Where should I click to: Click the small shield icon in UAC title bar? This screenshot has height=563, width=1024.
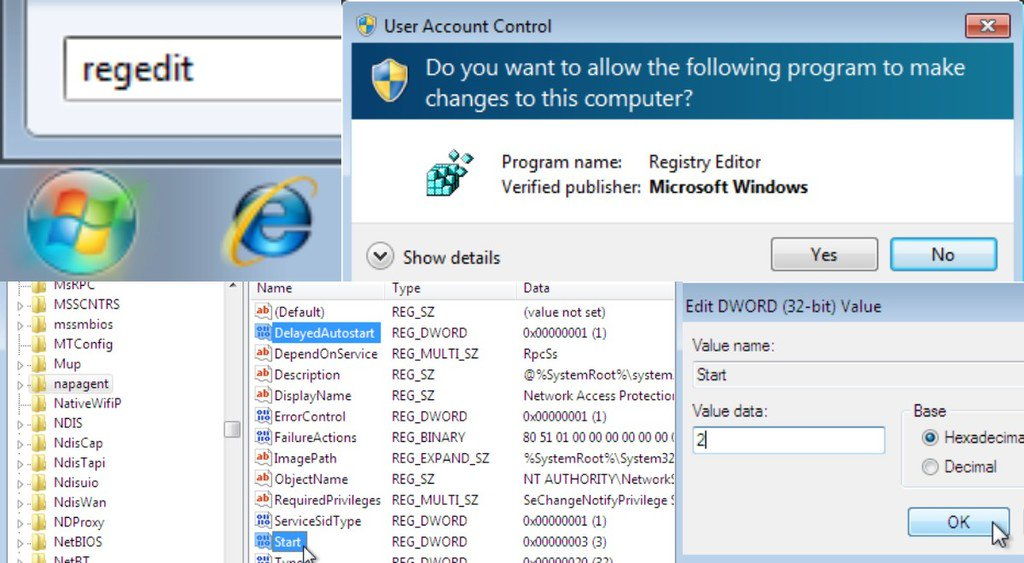[366, 25]
